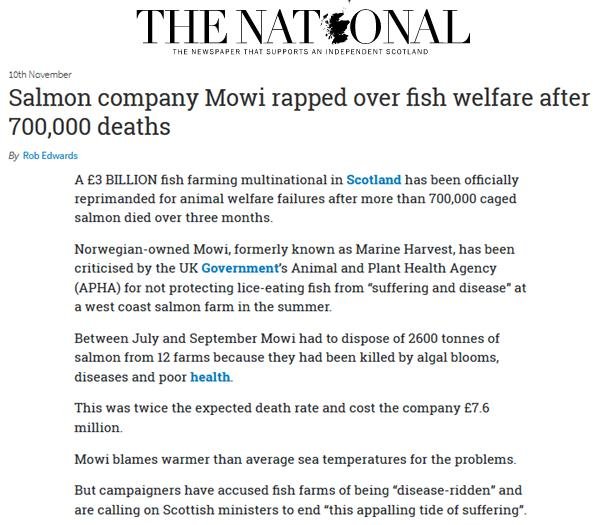Follow the health hyperlink in the article

210,377
